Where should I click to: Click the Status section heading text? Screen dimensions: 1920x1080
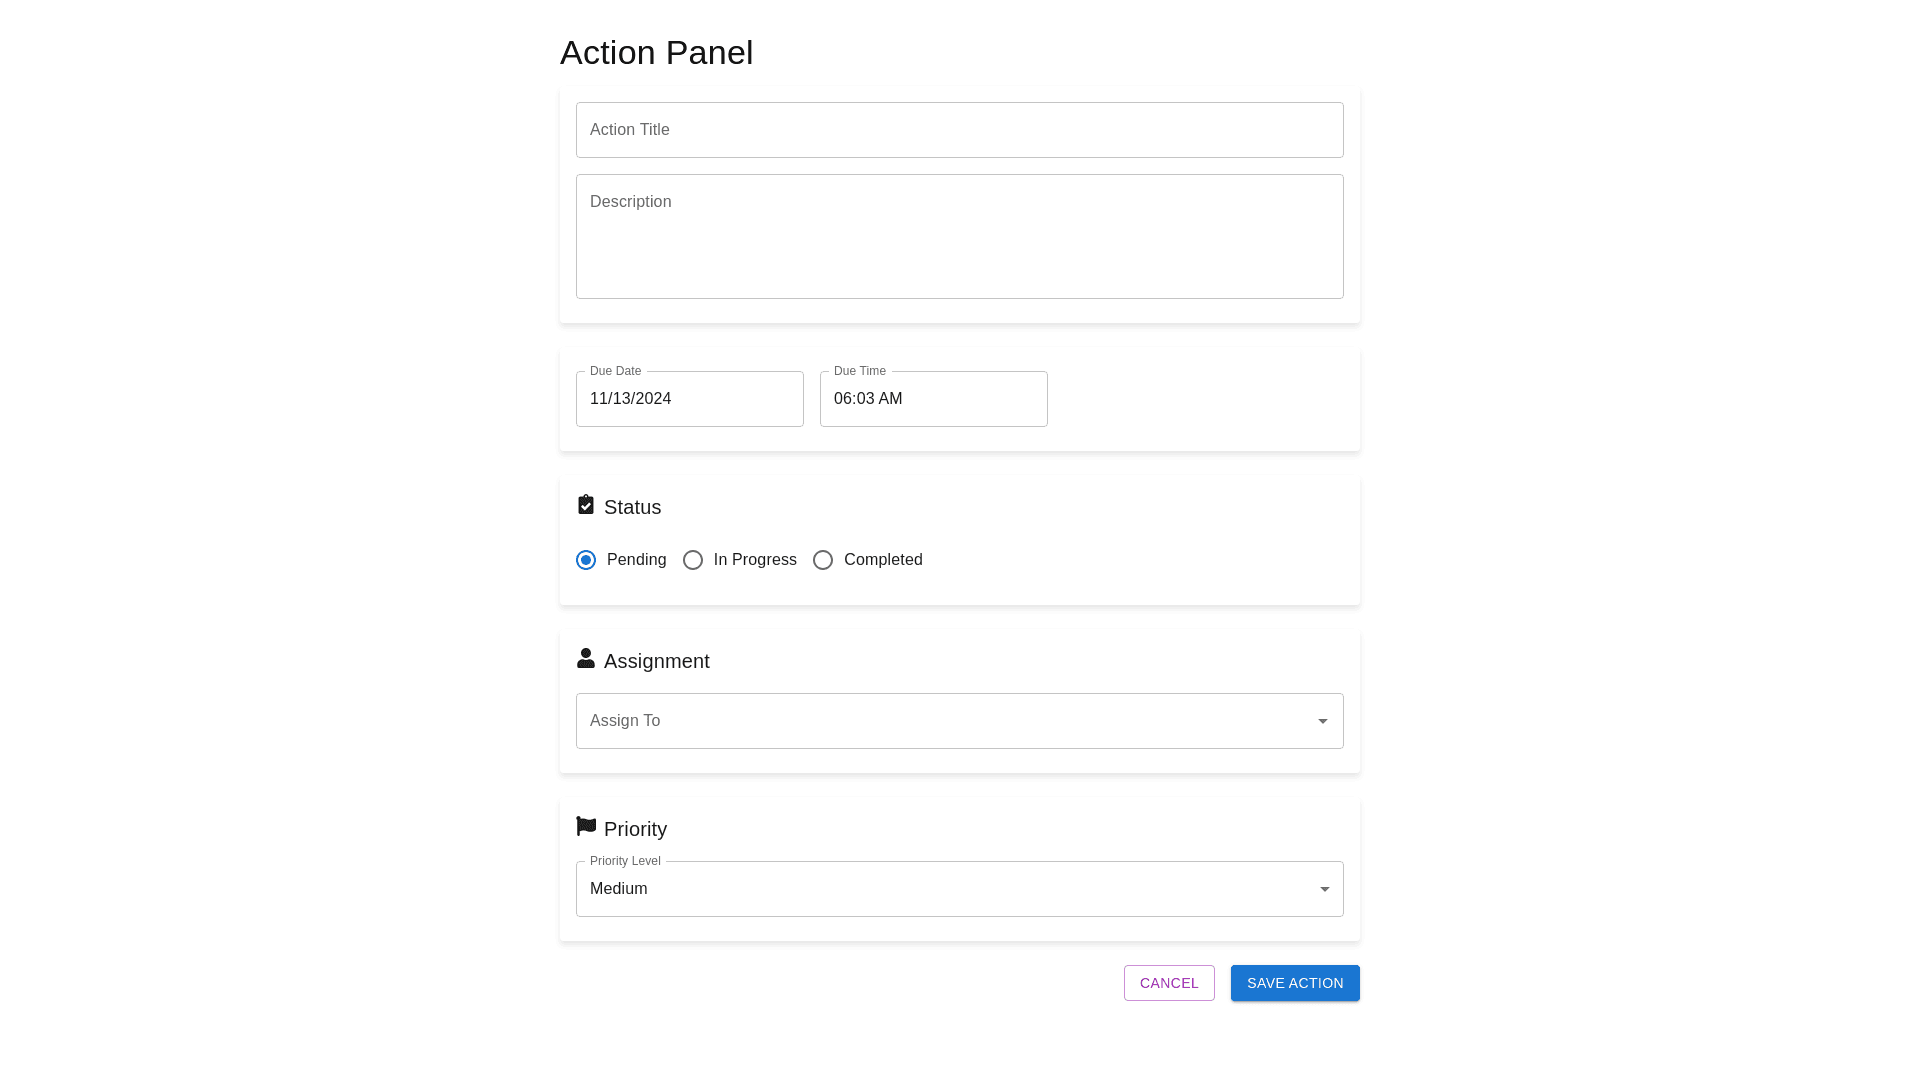[632, 507]
